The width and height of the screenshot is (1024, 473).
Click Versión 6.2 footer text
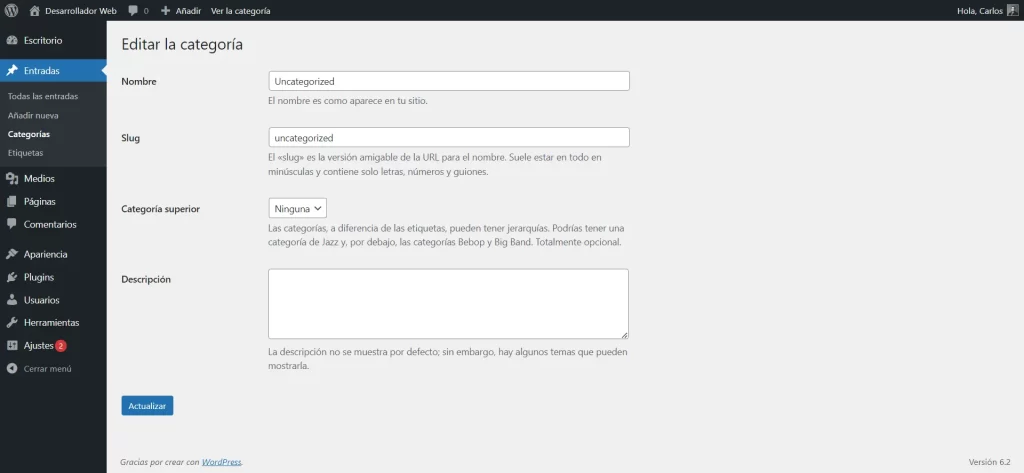pyautogui.click(x=989, y=462)
